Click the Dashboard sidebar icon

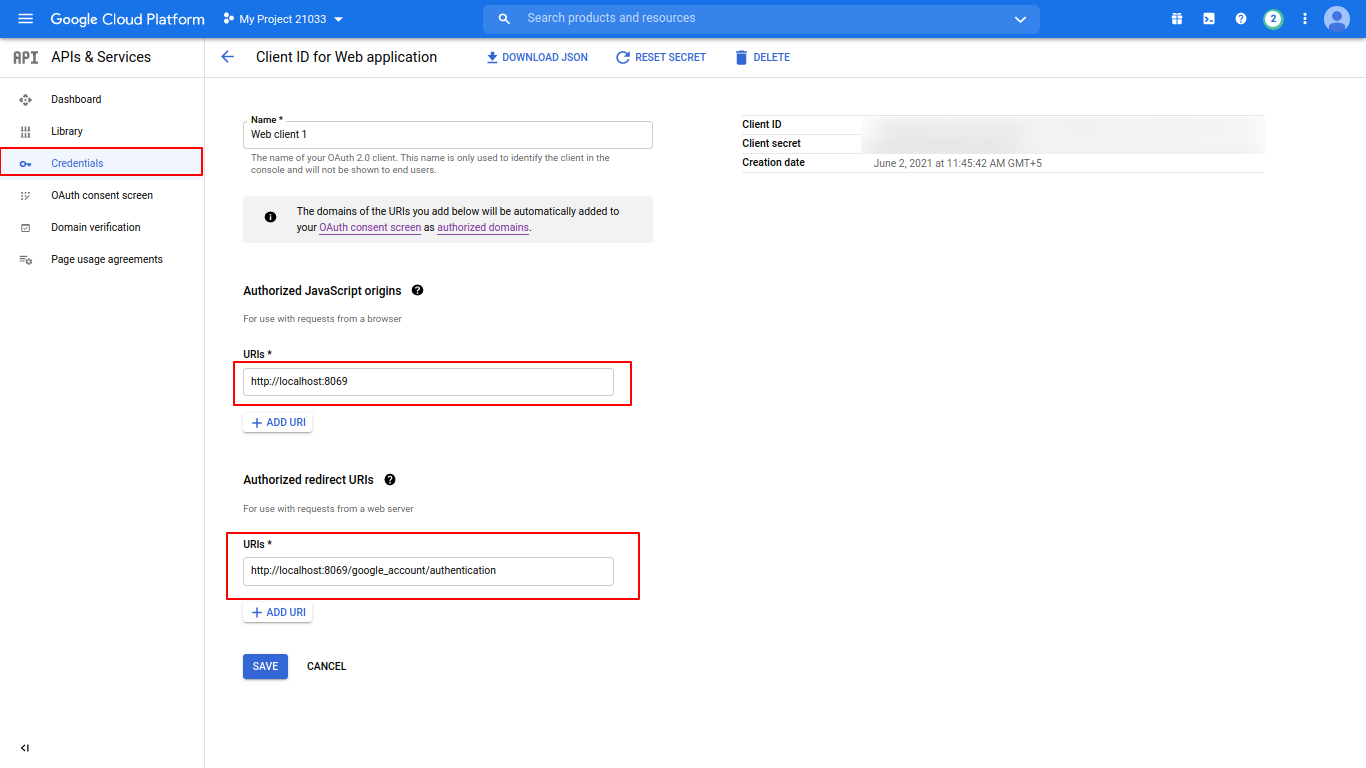point(26,100)
